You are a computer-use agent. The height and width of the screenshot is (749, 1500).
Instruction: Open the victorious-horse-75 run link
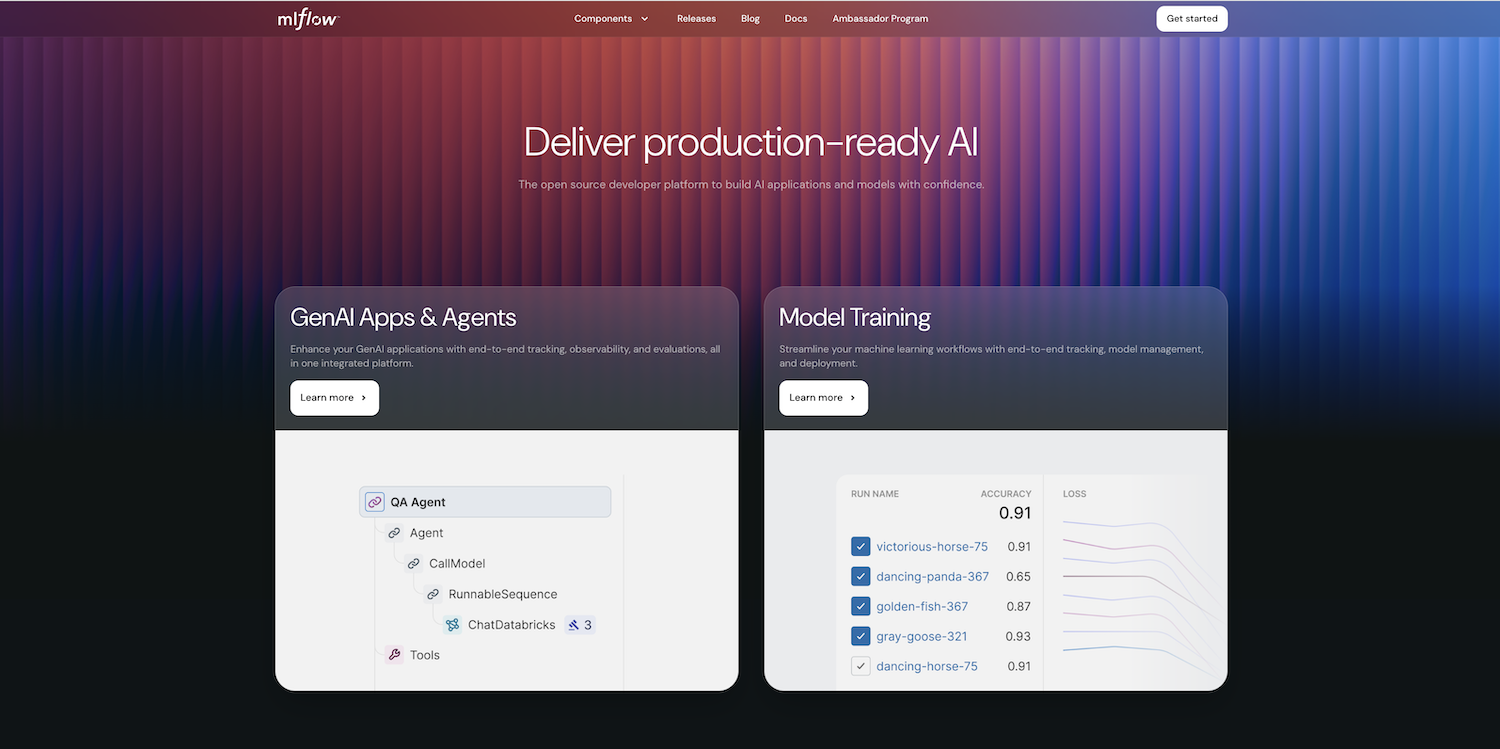pos(932,546)
